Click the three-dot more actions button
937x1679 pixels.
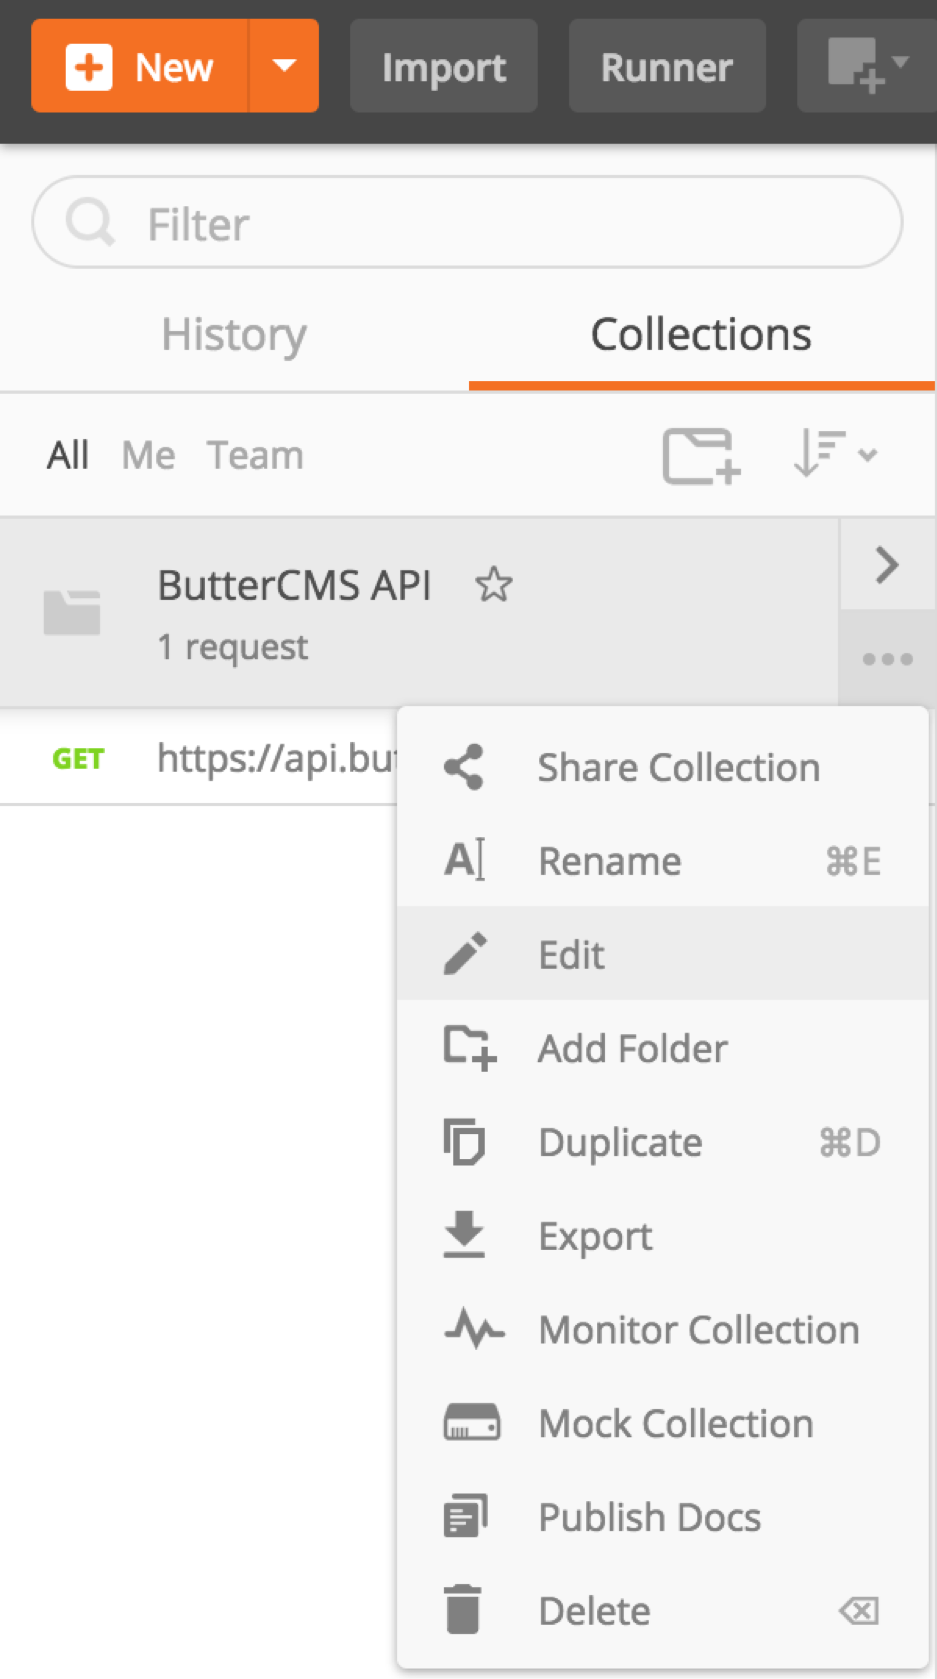[x=887, y=659]
